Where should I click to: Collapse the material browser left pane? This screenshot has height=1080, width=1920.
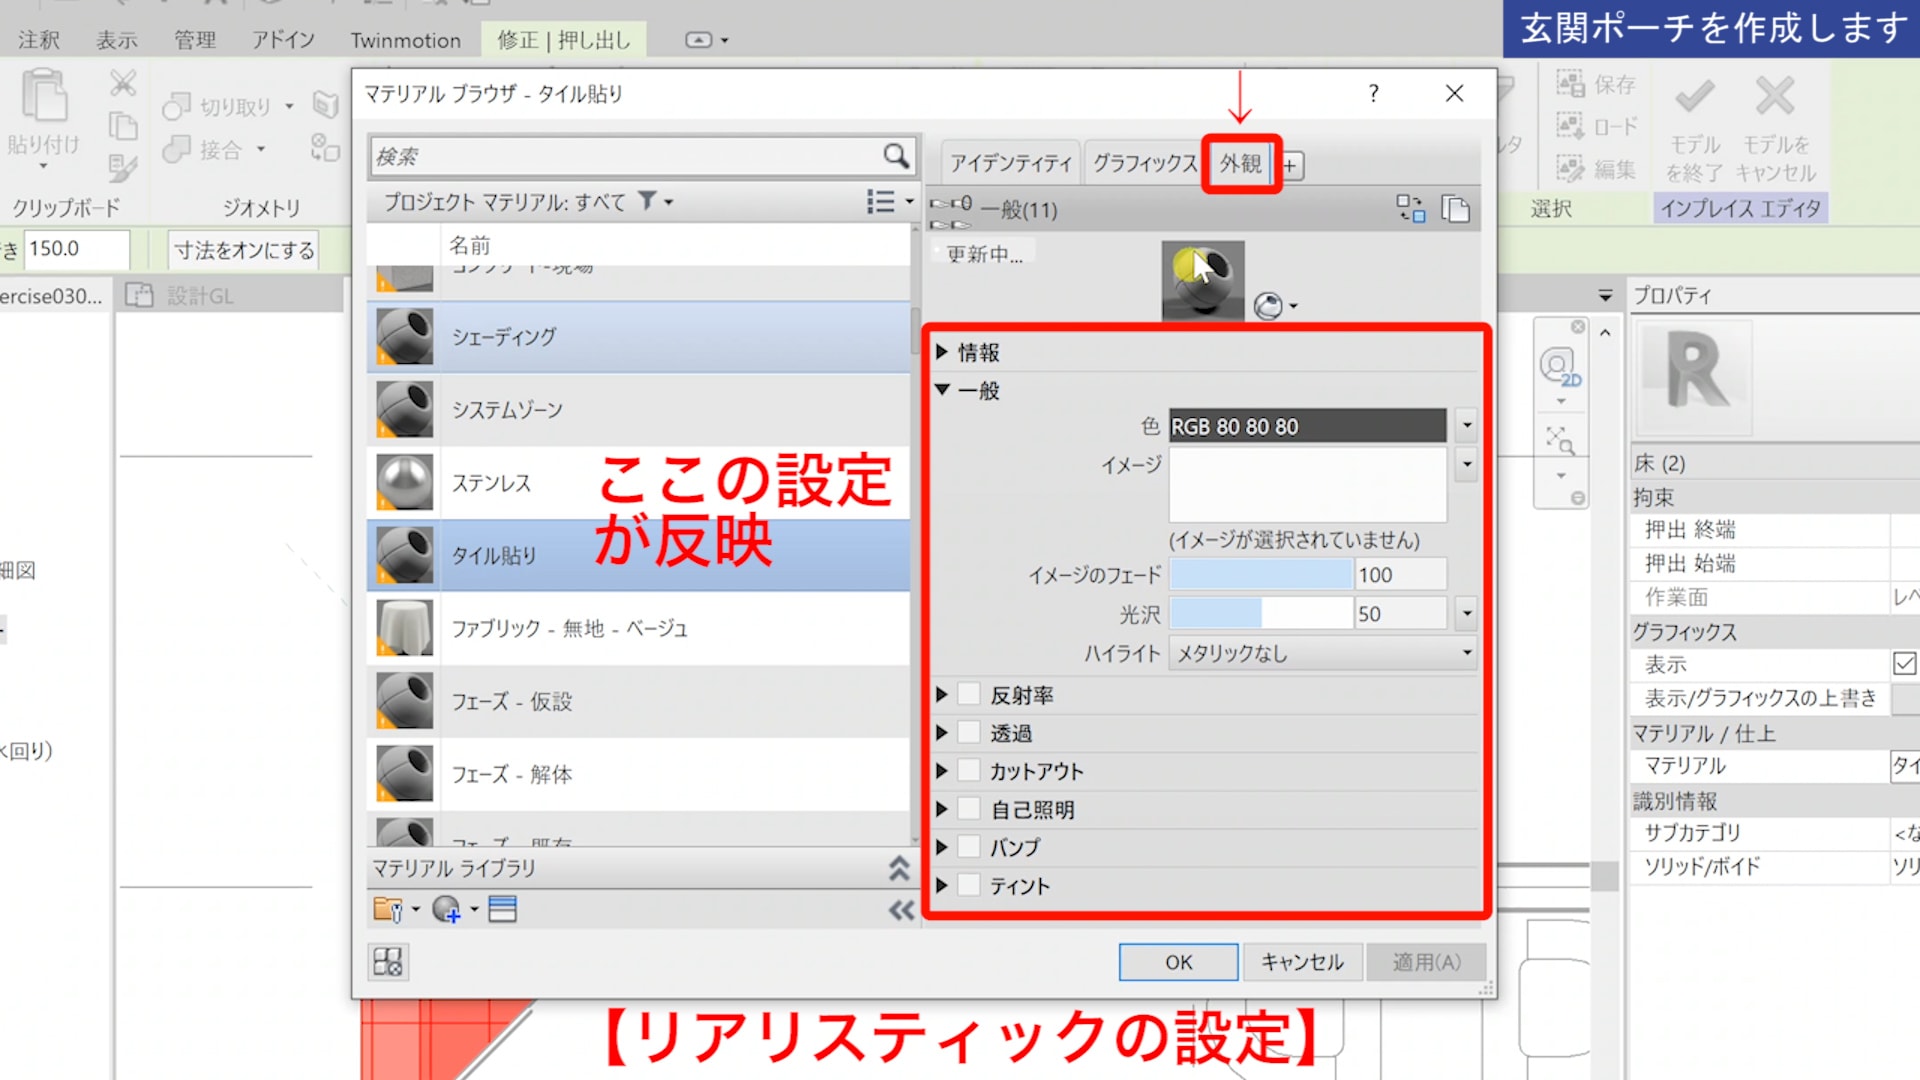click(x=901, y=910)
